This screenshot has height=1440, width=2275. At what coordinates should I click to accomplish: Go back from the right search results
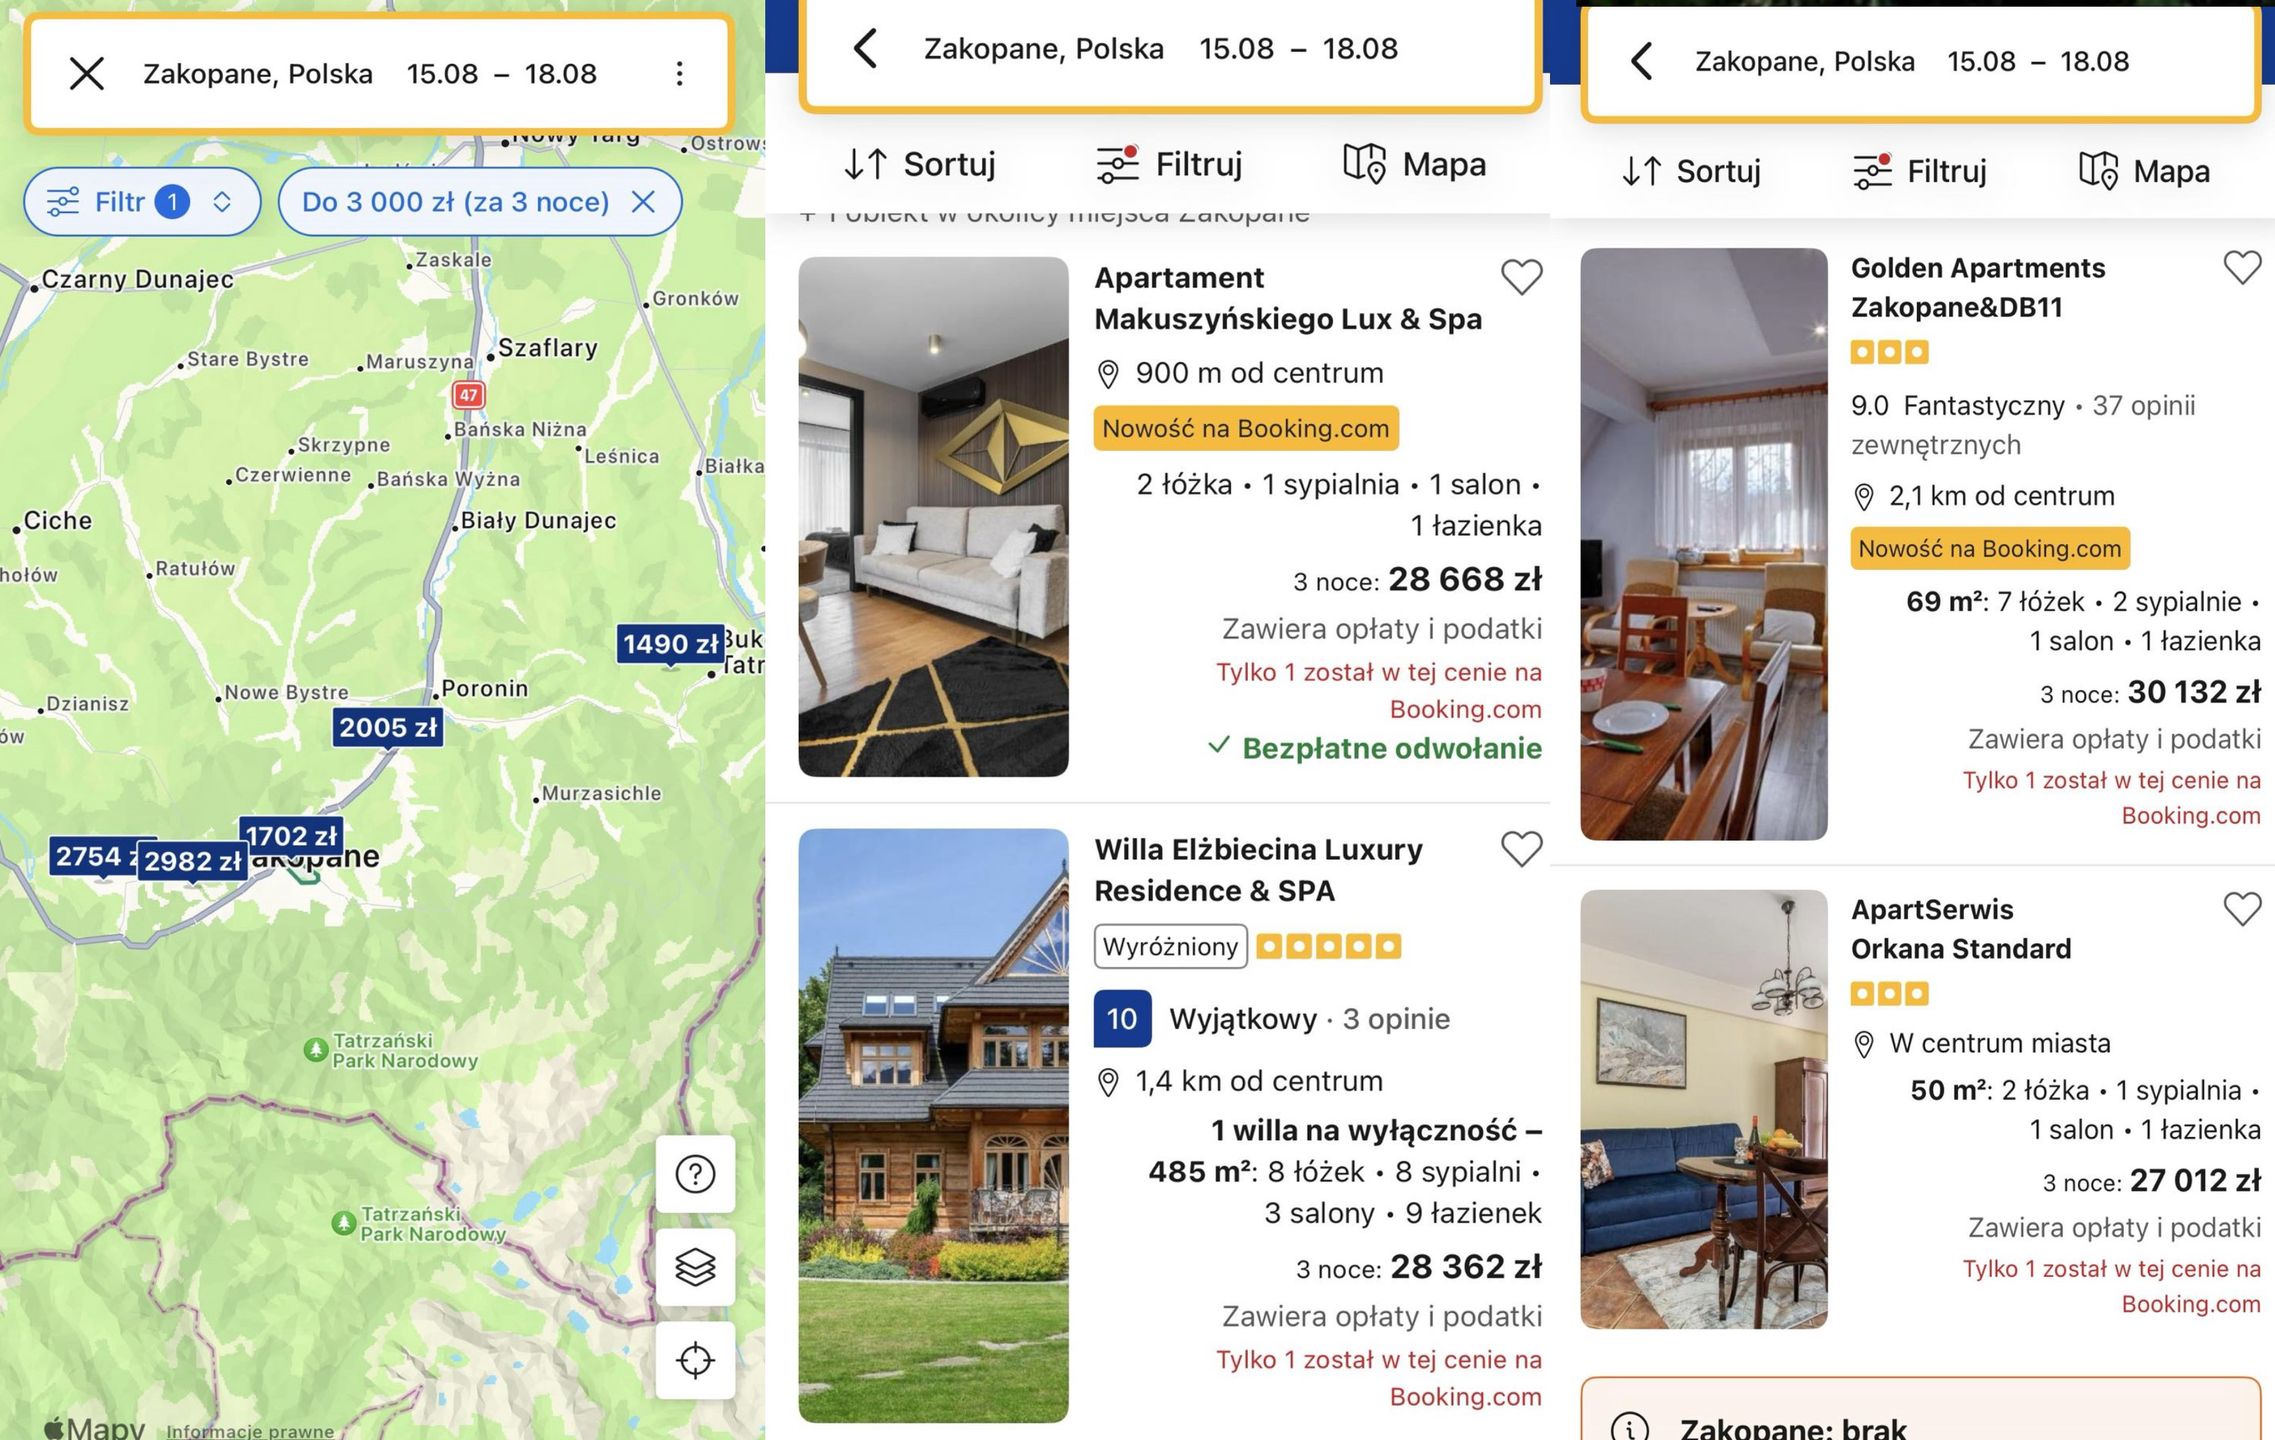click(x=1641, y=61)
